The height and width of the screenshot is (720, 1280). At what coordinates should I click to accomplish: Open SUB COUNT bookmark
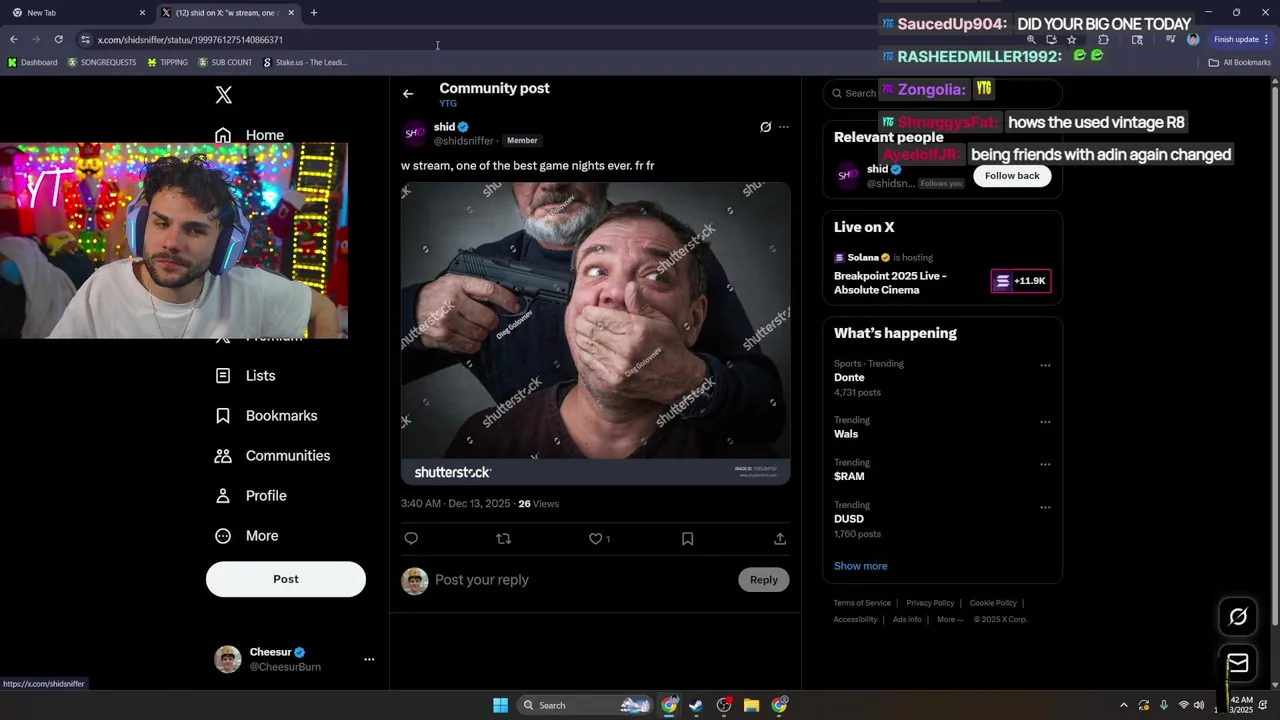click(x=224, y=62)
